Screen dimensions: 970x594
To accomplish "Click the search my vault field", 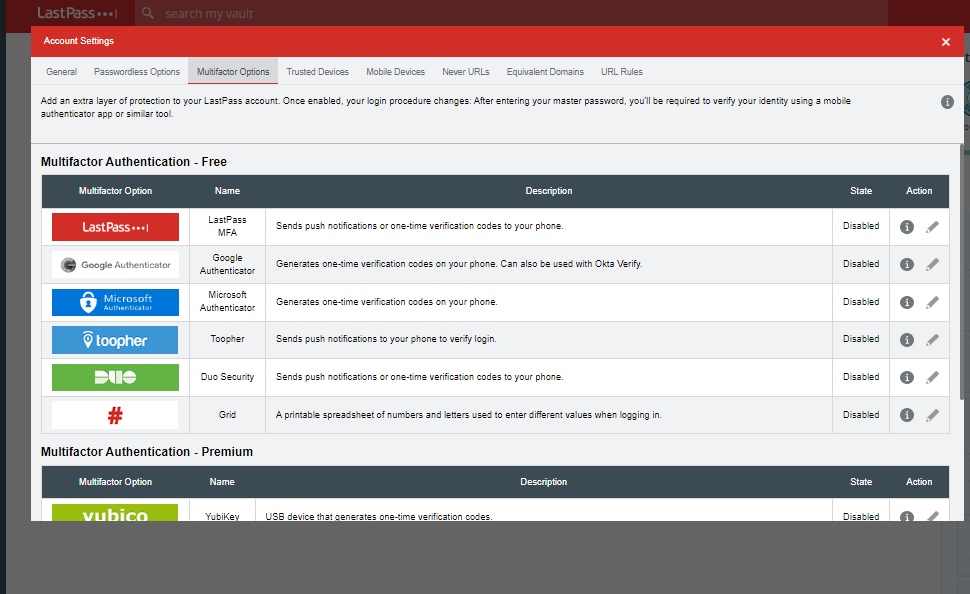I will click(511, 13).
